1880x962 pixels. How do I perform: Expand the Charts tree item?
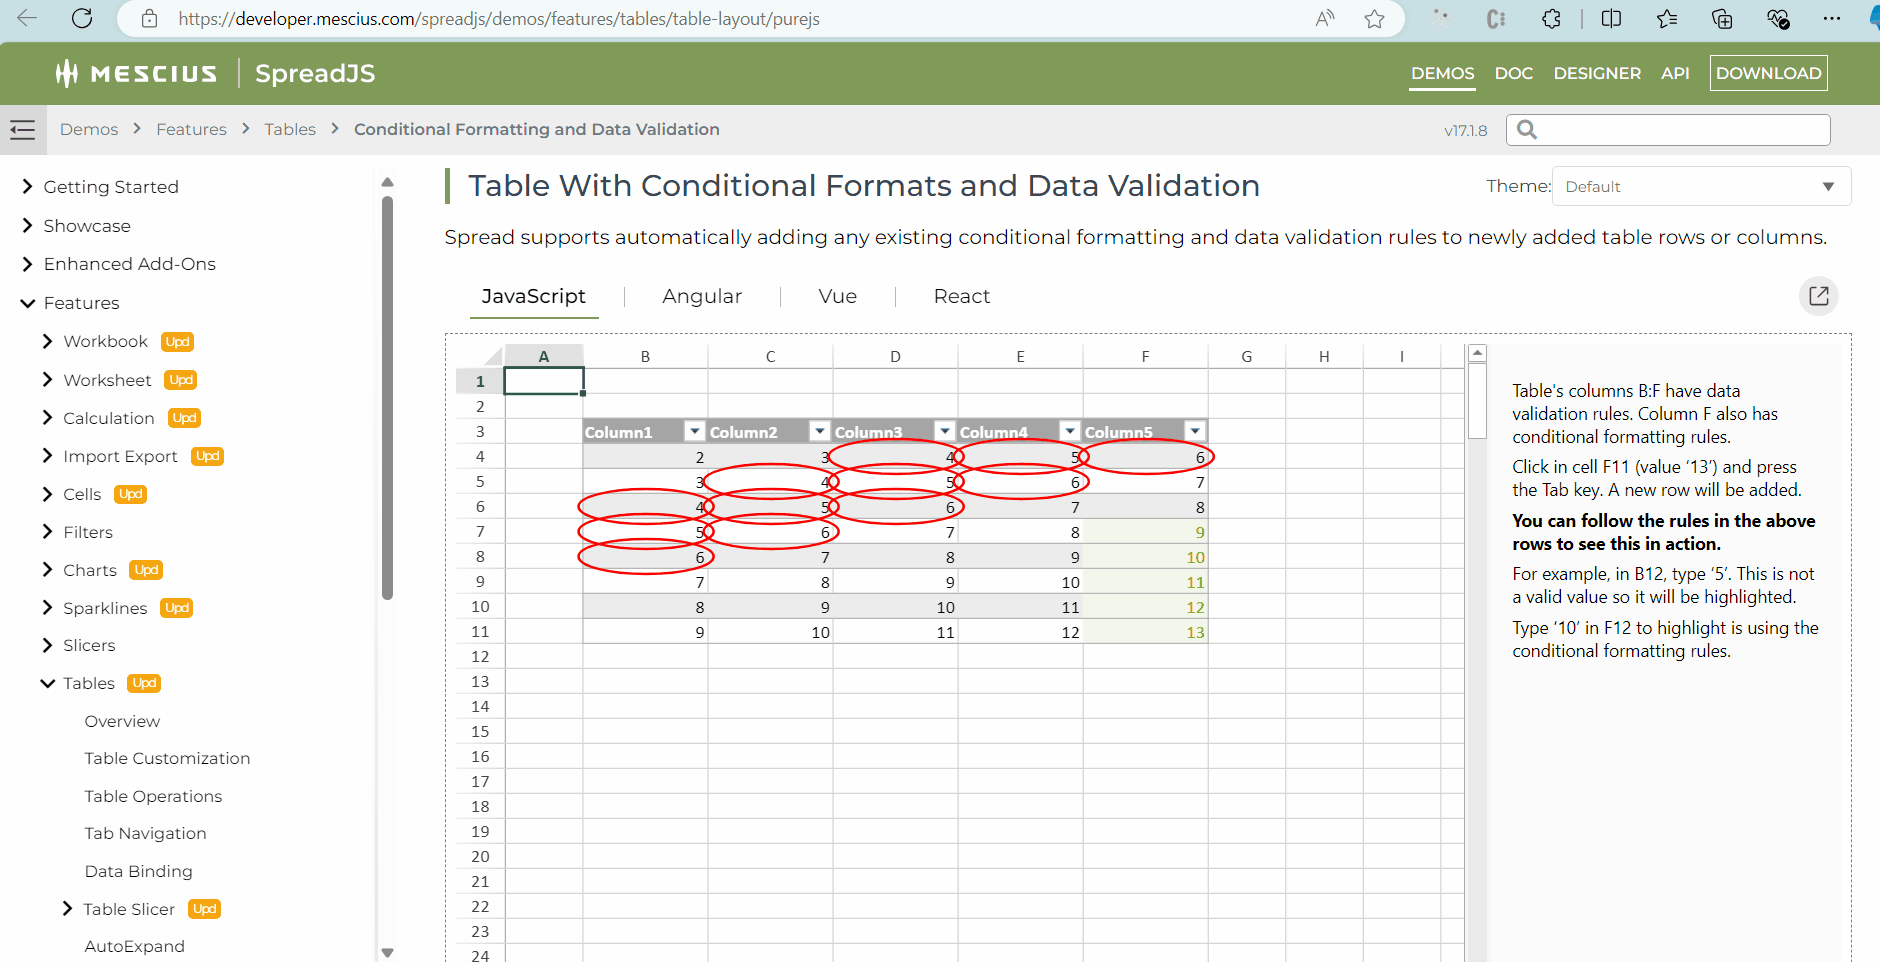[47, 570]
